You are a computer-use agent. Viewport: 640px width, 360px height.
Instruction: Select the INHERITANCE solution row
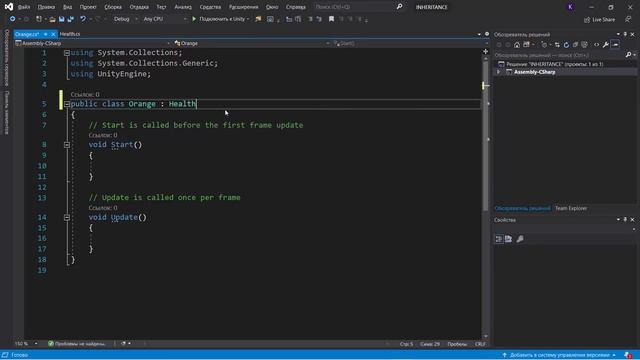coord(565,64)
